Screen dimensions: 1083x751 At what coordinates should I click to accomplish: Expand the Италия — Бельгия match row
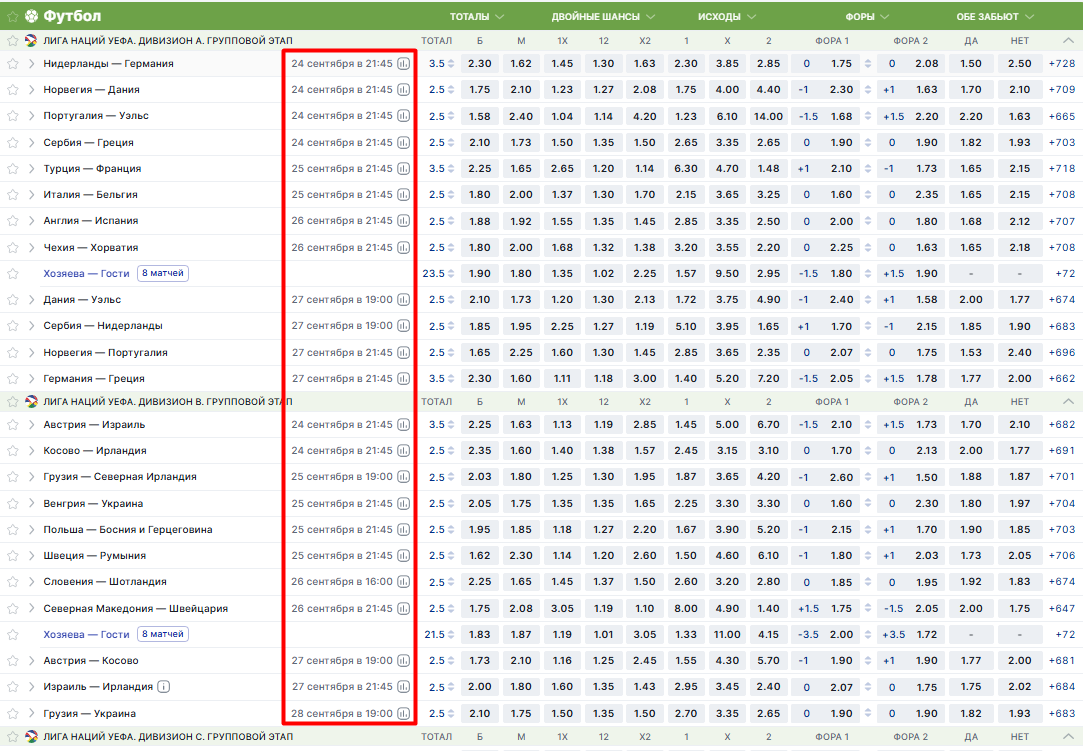(x=31, y=195)
